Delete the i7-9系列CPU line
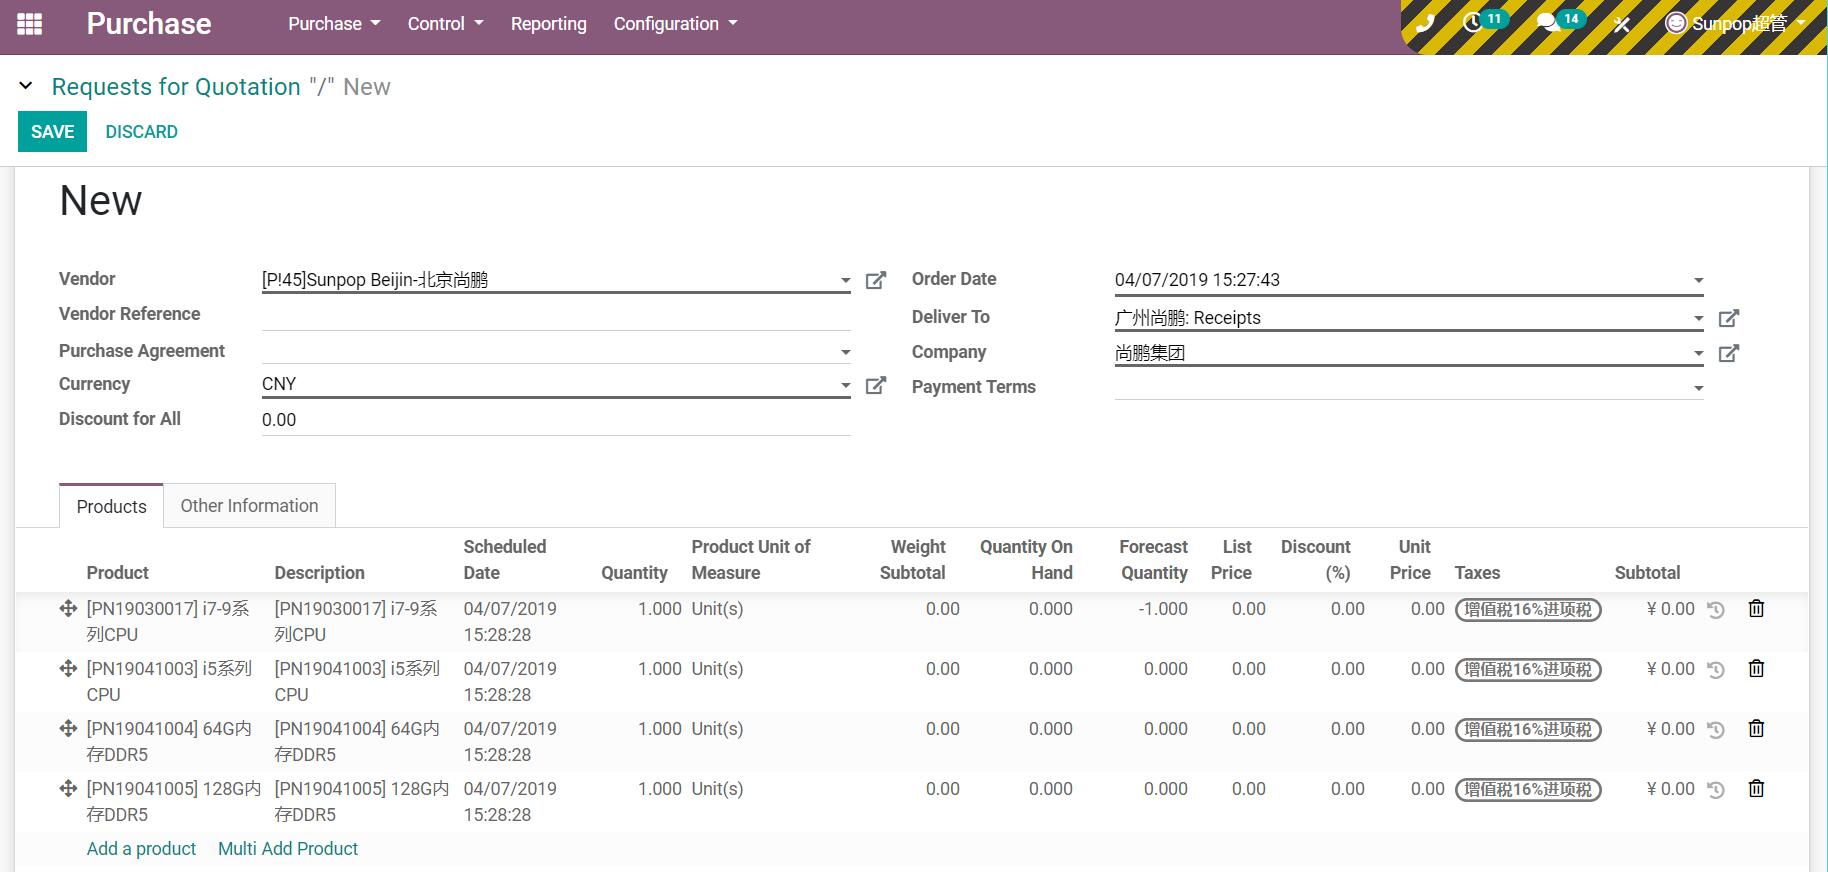This screenshot has width=1828, height=872. 1756,608
